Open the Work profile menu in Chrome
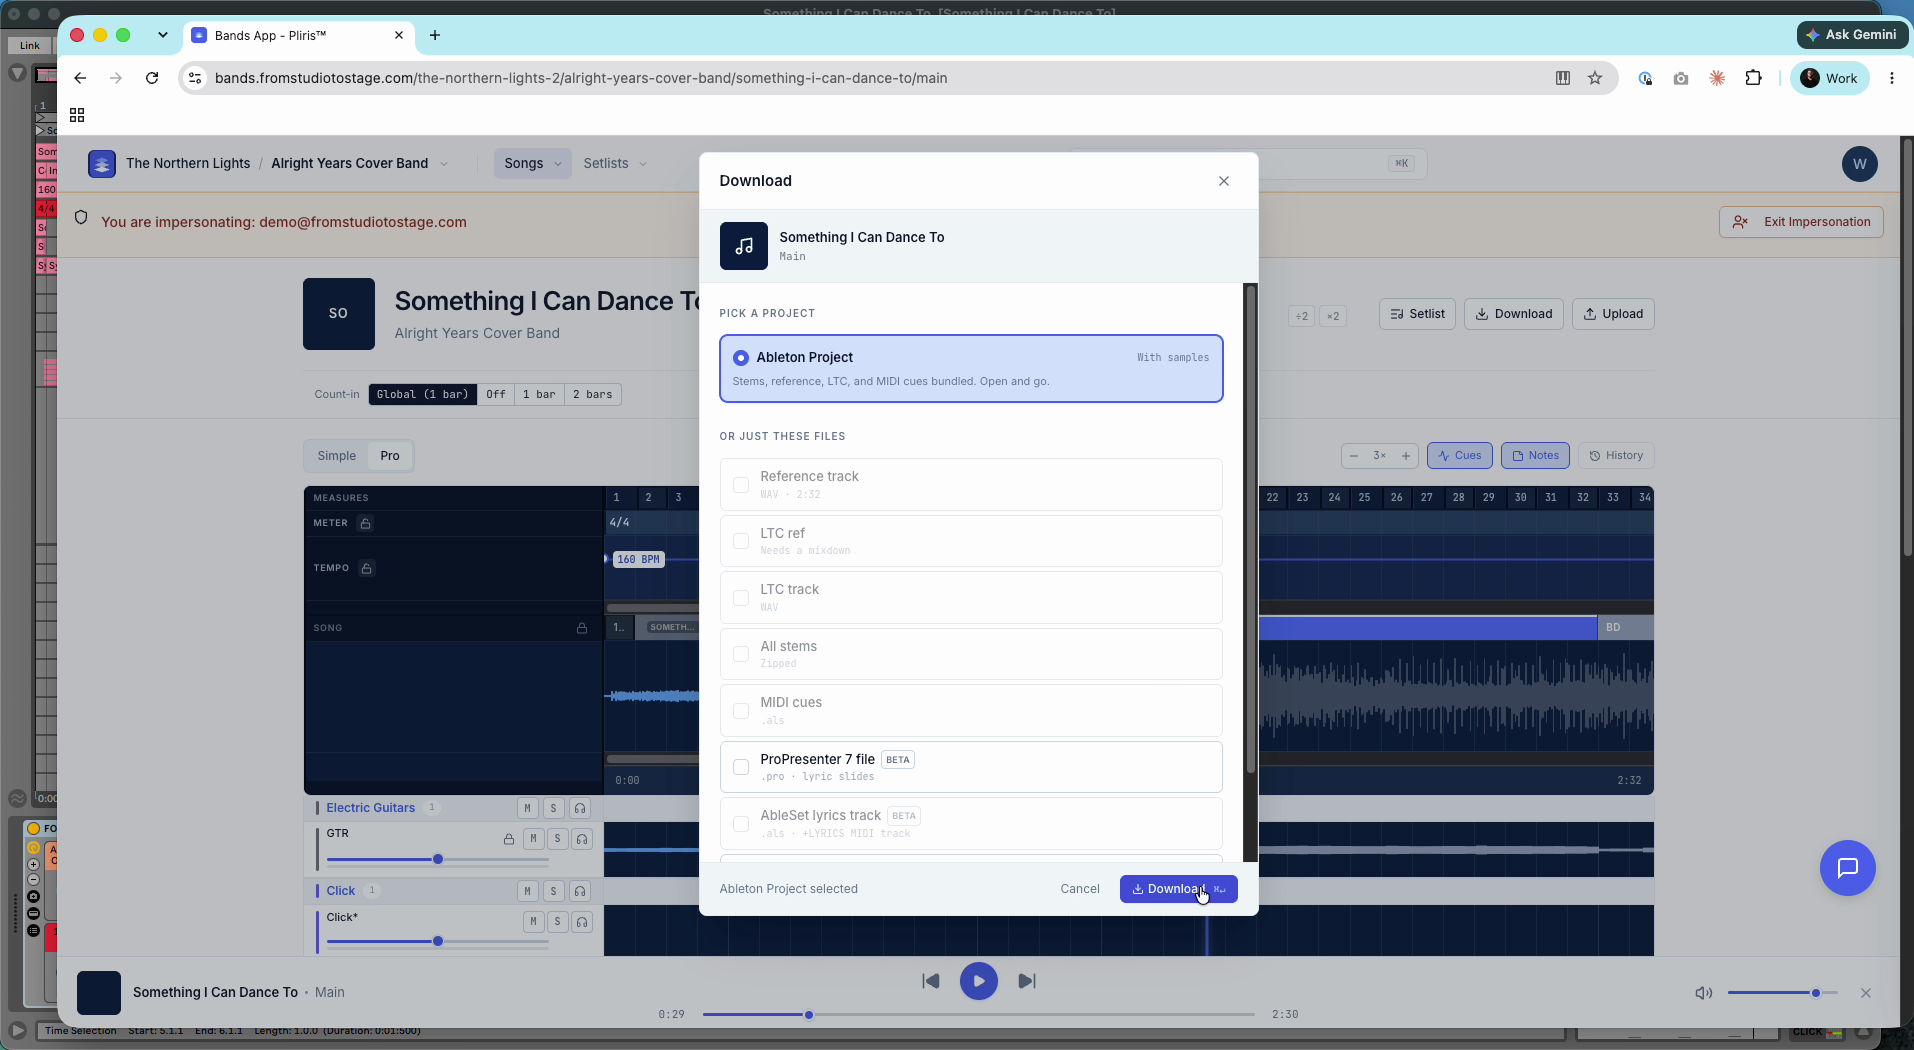Image resolution: width=1914 pixels, height=1050 pixels. pos(1829,78)
